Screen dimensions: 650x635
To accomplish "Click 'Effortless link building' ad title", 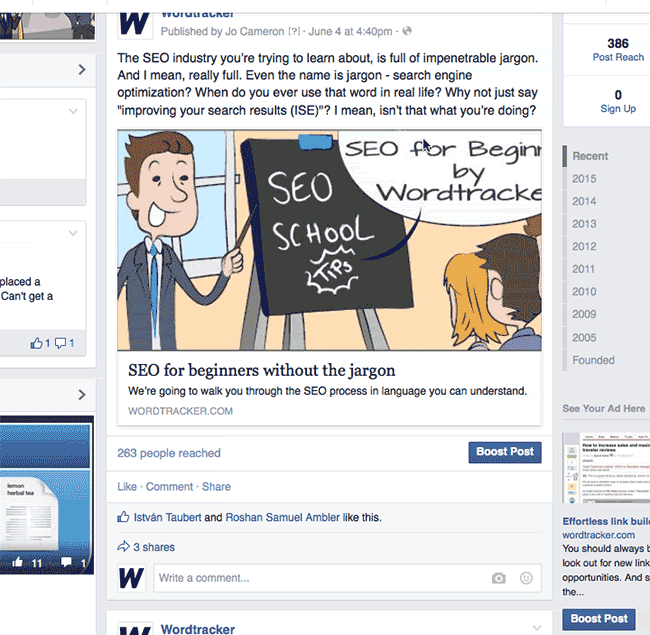I will pyautogui.click(x=606, y=521).
